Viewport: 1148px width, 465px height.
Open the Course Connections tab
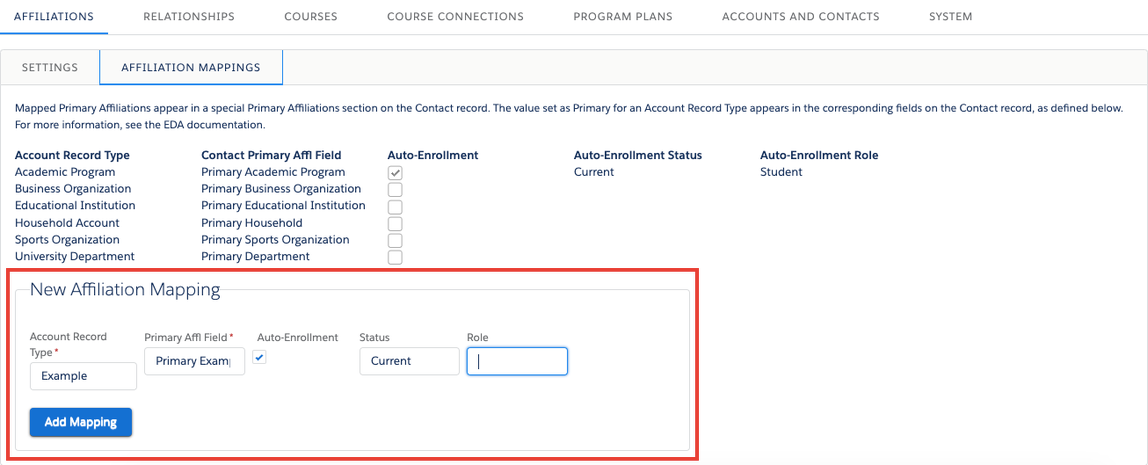point(455,17)
